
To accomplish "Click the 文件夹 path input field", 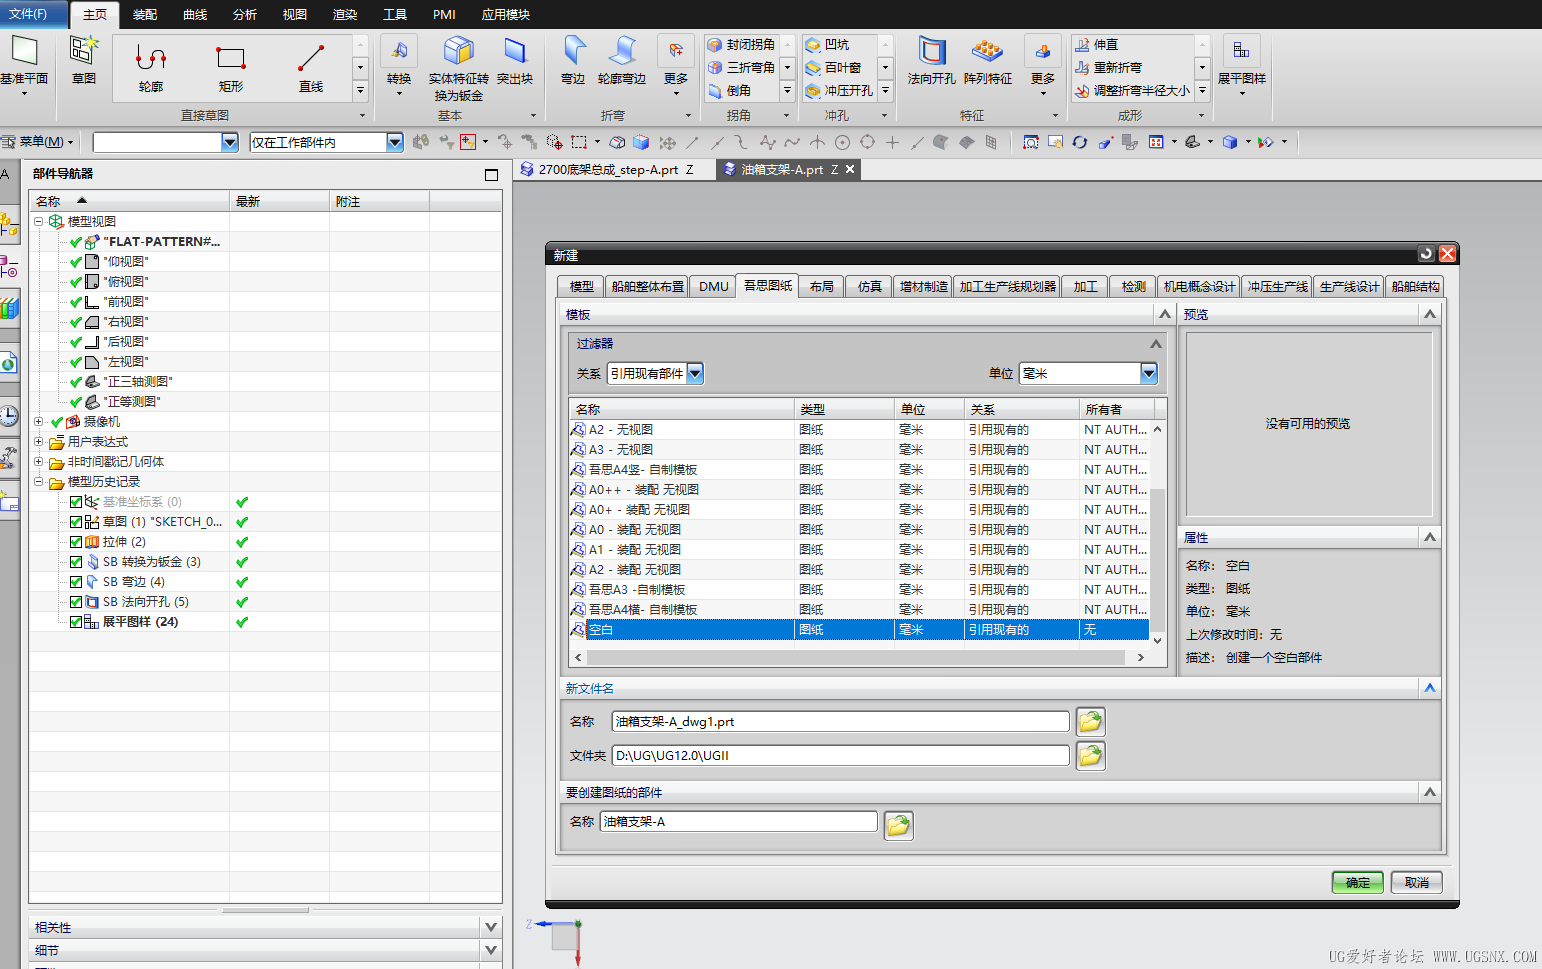I will [x=841, y=756].
